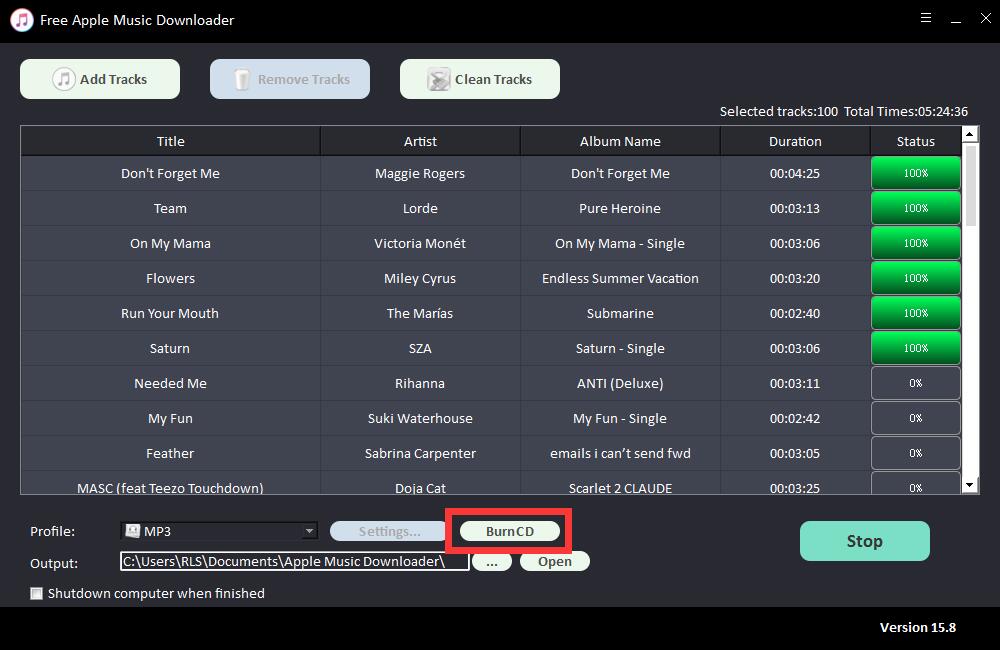Screen dimensions: 1000x650
Task: Click album cell 'emails i can't send fwd'
Action: [620, 454]
